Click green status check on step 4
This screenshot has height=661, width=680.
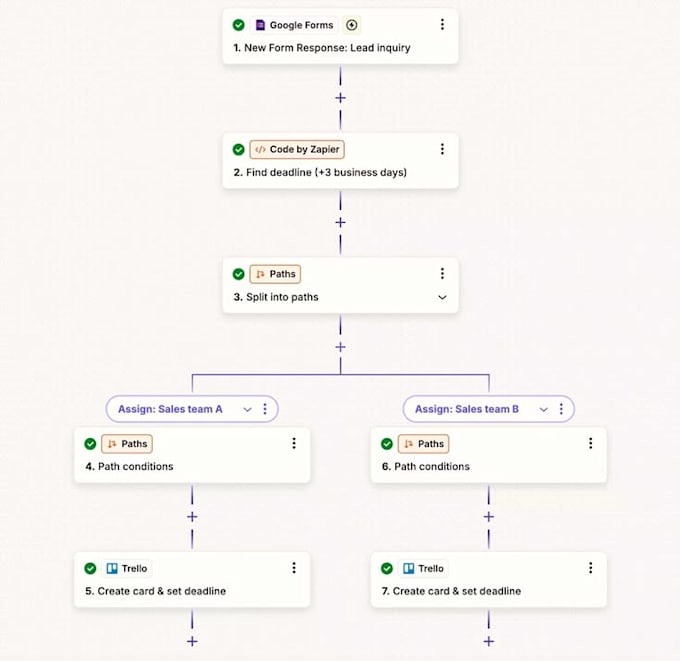click(90, 444)
